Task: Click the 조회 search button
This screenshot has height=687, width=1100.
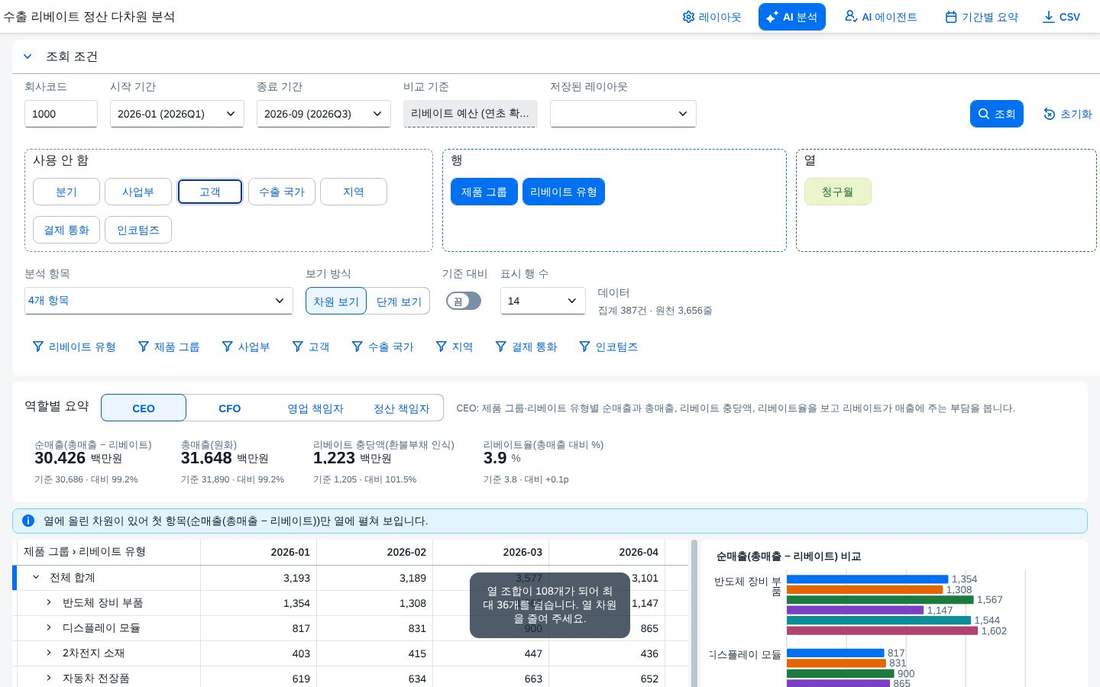Action: click(x=996, y=114)
